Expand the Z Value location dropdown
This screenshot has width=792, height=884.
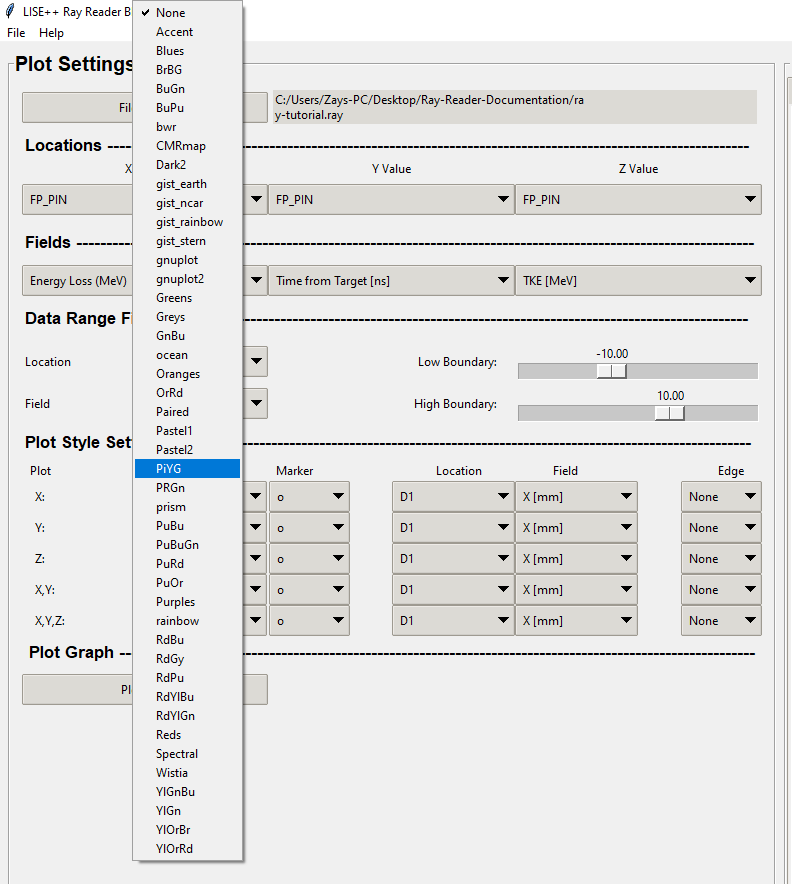637,200
